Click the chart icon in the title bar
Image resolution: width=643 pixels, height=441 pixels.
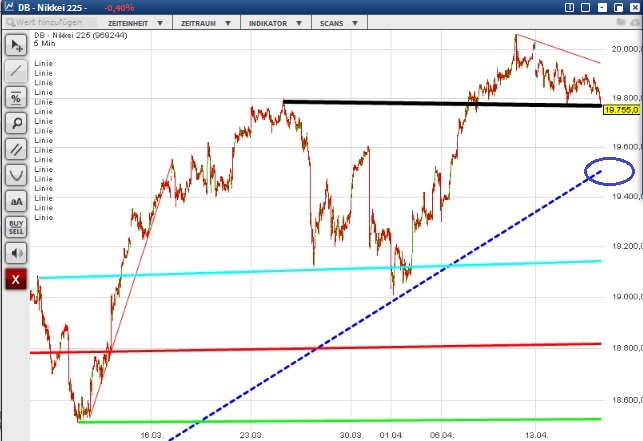tap(9, 7)
